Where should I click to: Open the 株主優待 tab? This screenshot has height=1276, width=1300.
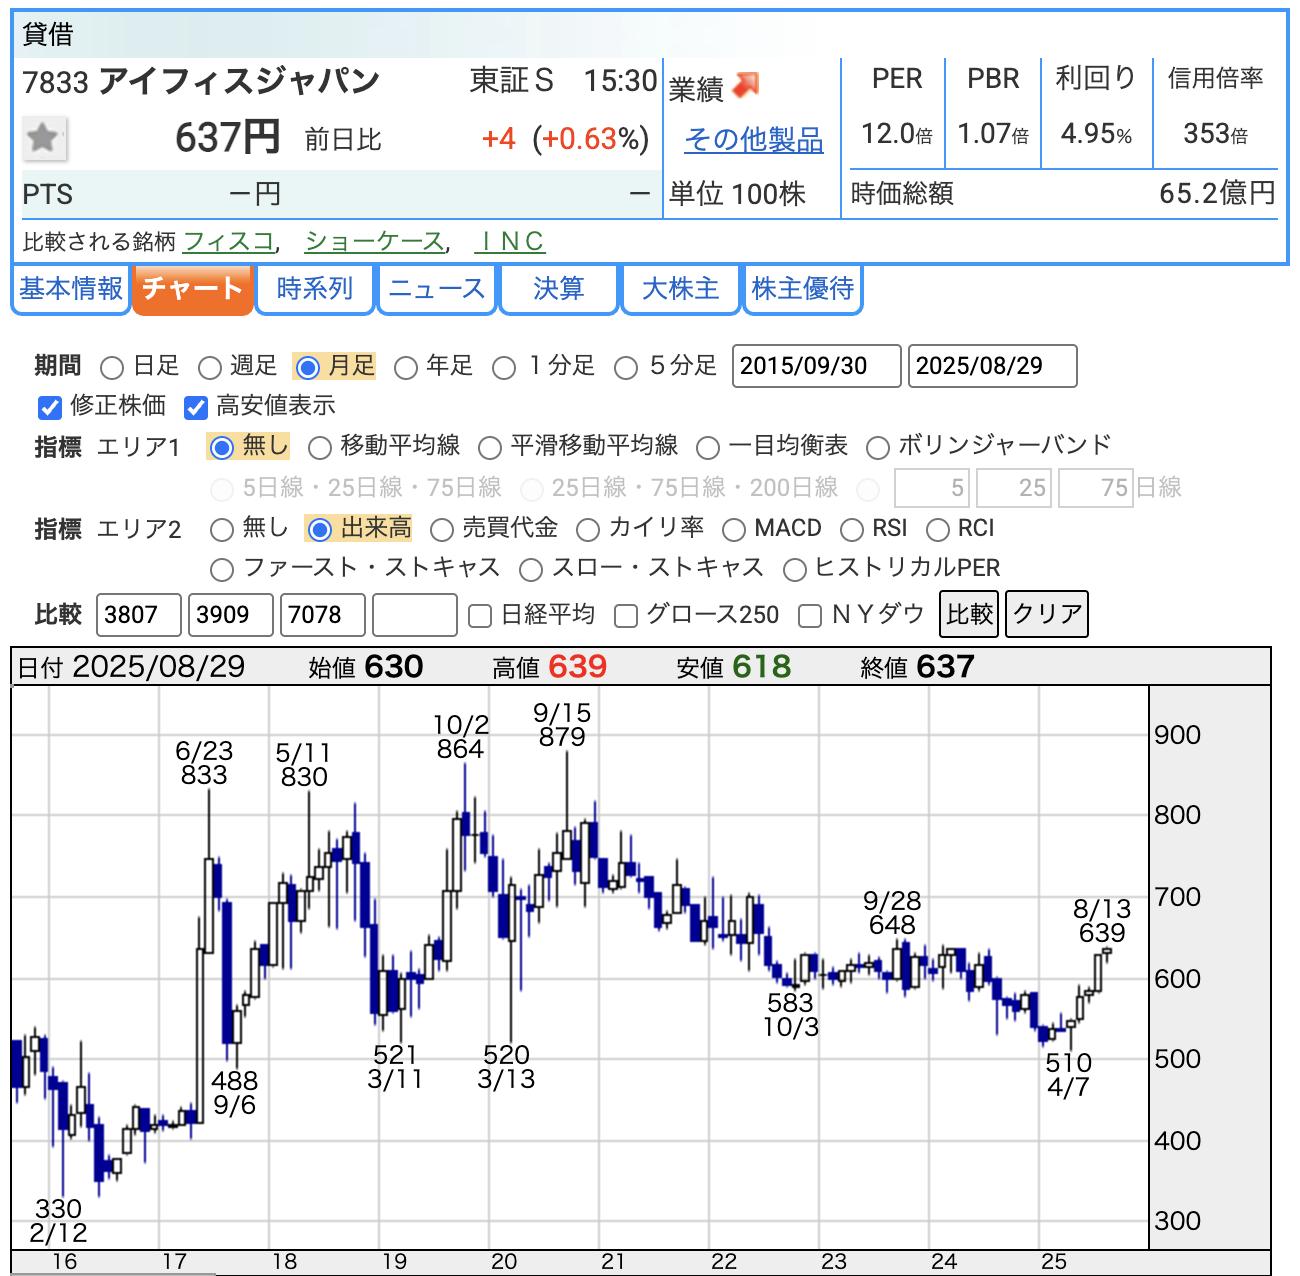pyautogui.click(x=803, y=290)
